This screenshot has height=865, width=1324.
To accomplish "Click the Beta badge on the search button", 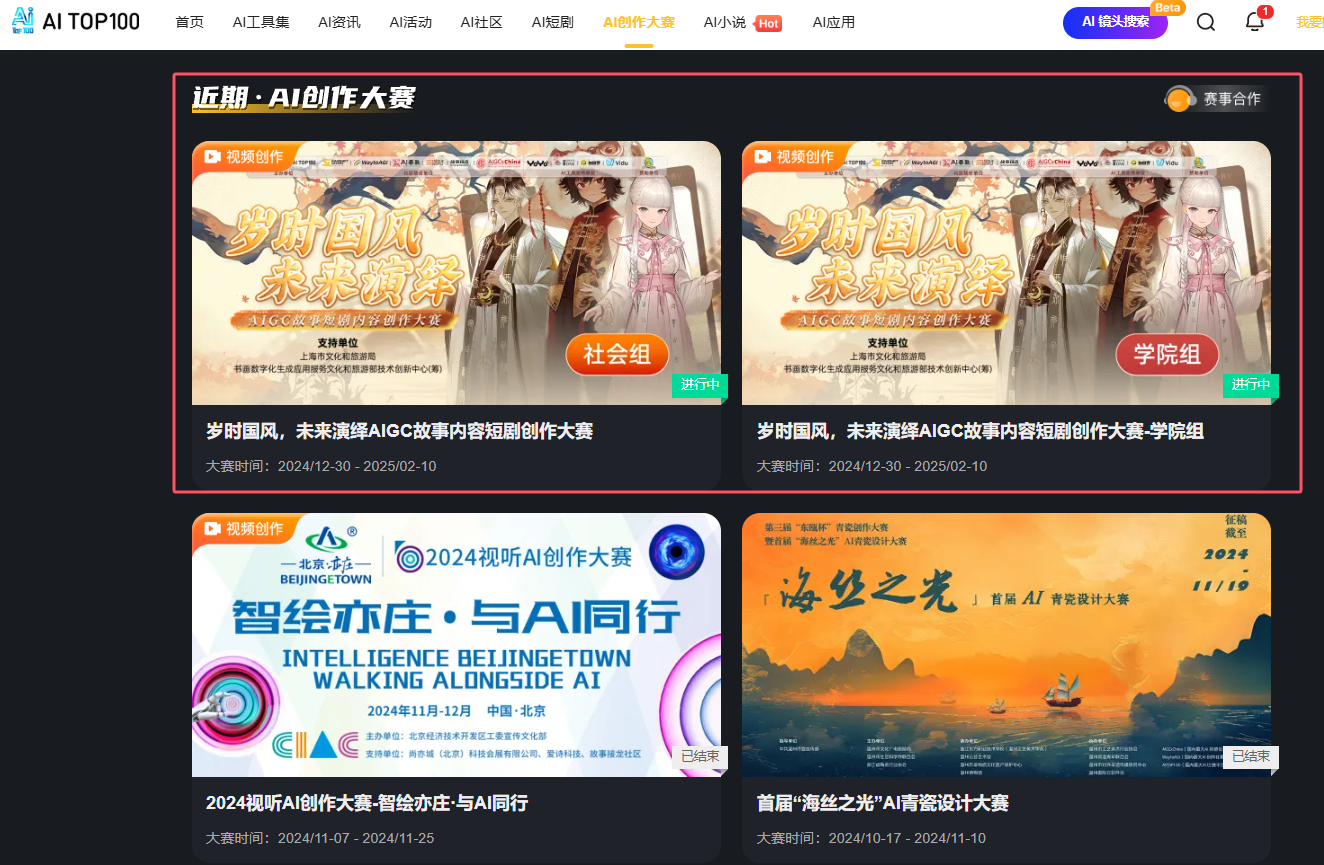I will [1167, 7].
